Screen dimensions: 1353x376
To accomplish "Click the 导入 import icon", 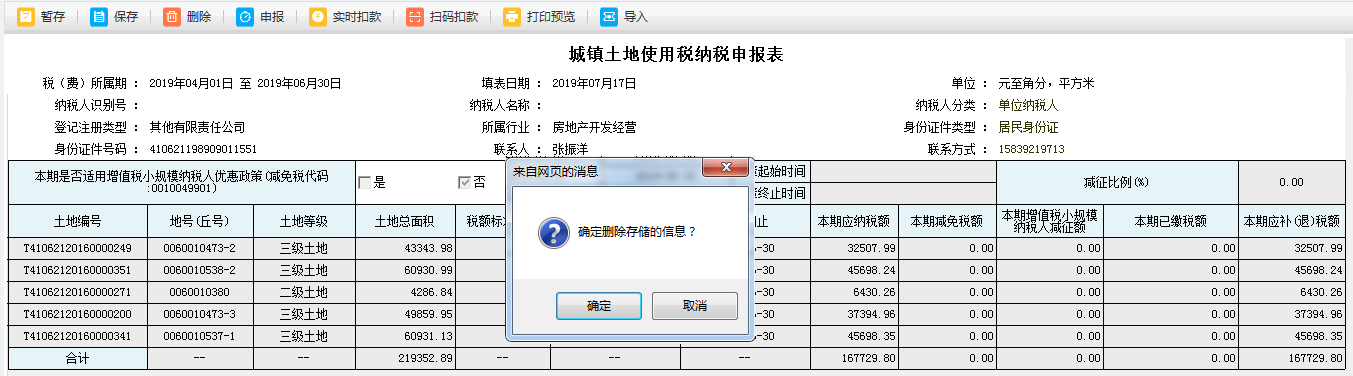I will pos(609,17).
